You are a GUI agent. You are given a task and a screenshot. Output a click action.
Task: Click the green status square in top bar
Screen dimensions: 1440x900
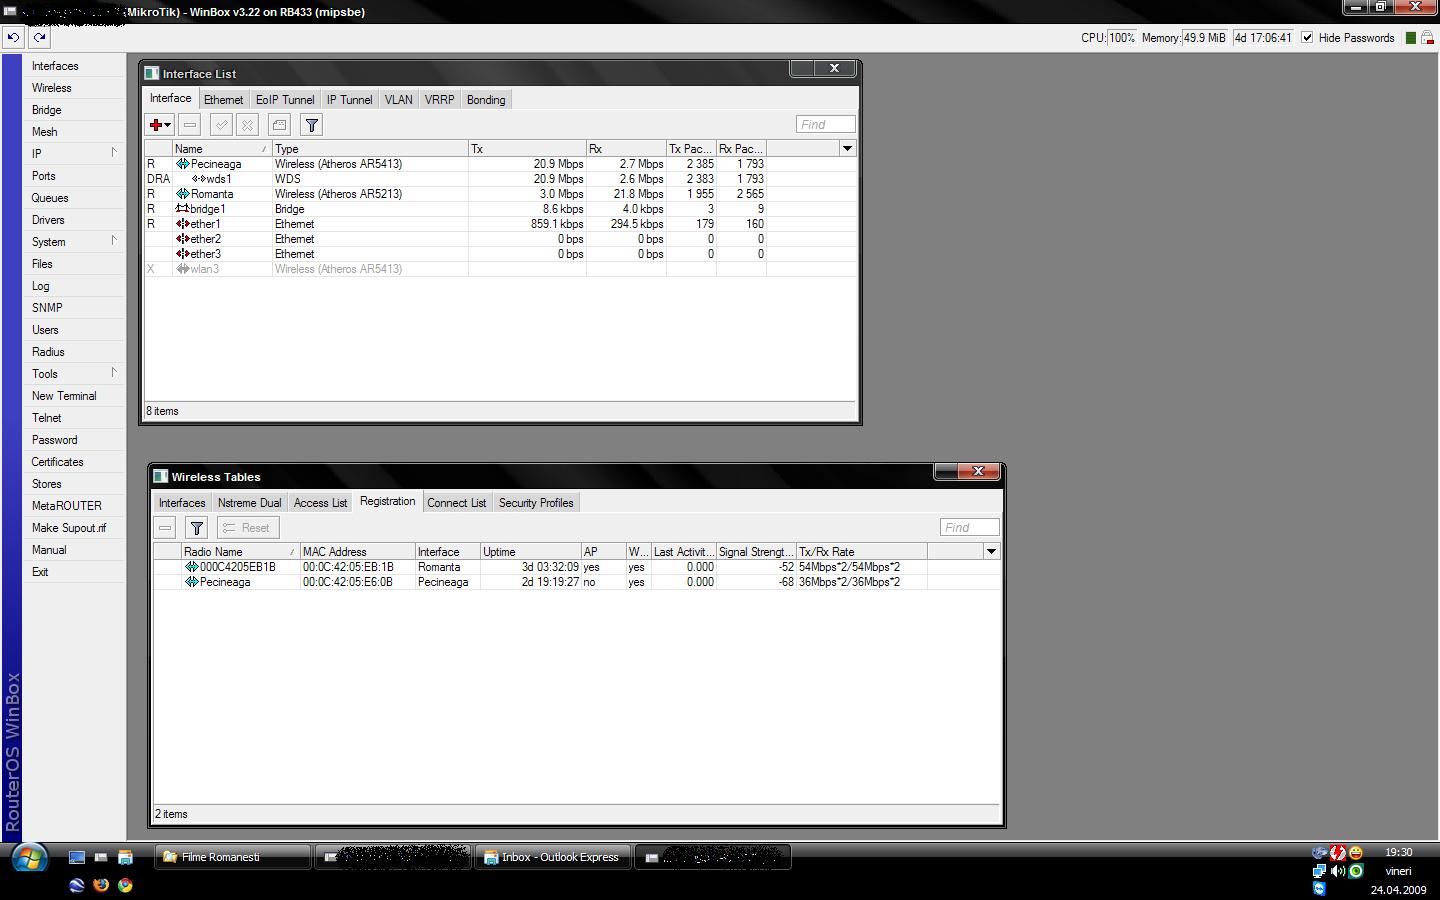pos(1411,38)
